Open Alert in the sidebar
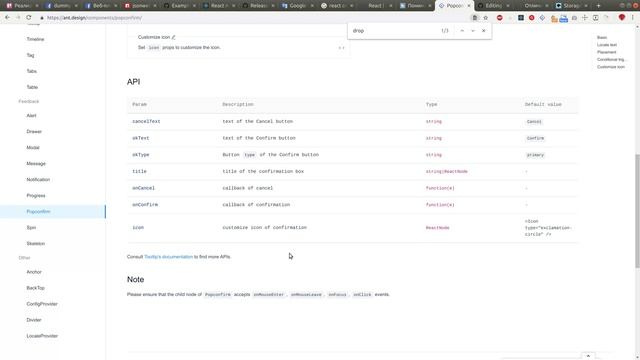The image size is (640, 360). coord(31,116)
